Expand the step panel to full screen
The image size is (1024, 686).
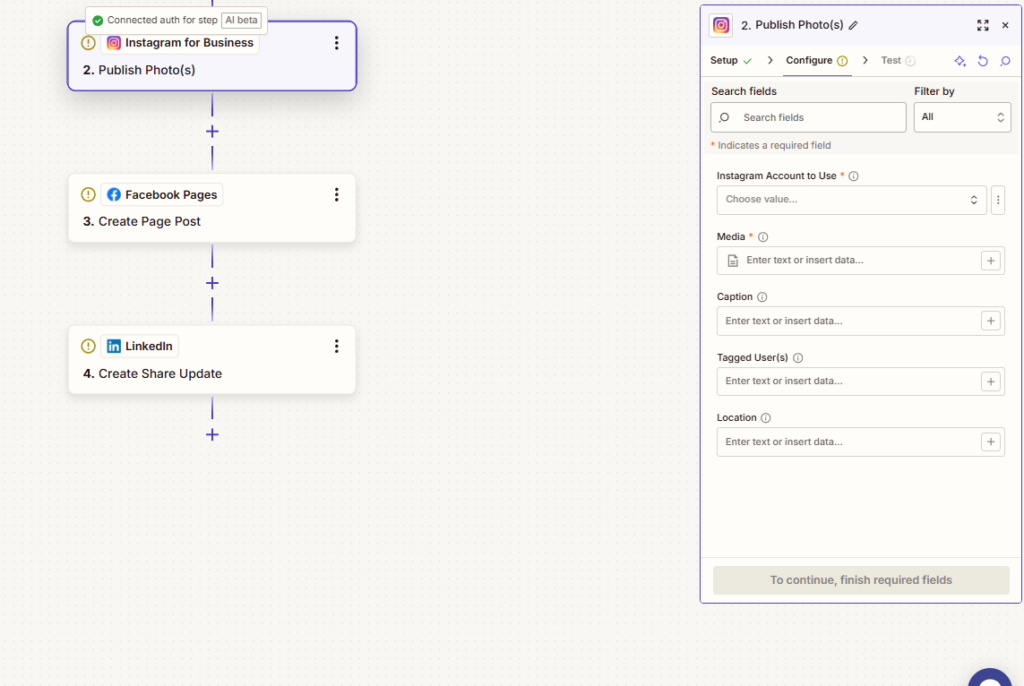[x=982, y=25]
